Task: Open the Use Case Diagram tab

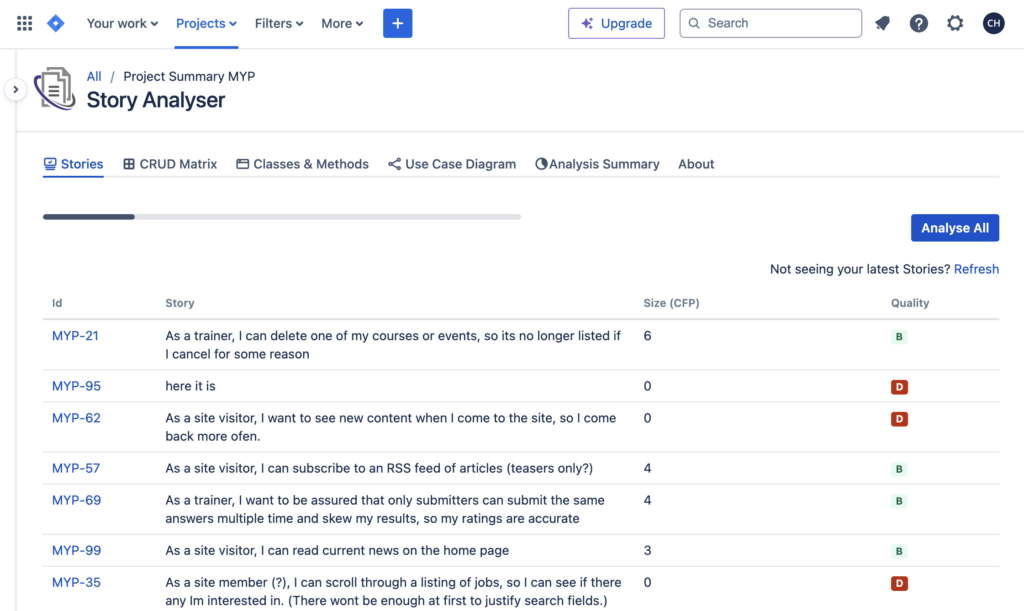Action: pyautogui.click(x=452, y=163)
